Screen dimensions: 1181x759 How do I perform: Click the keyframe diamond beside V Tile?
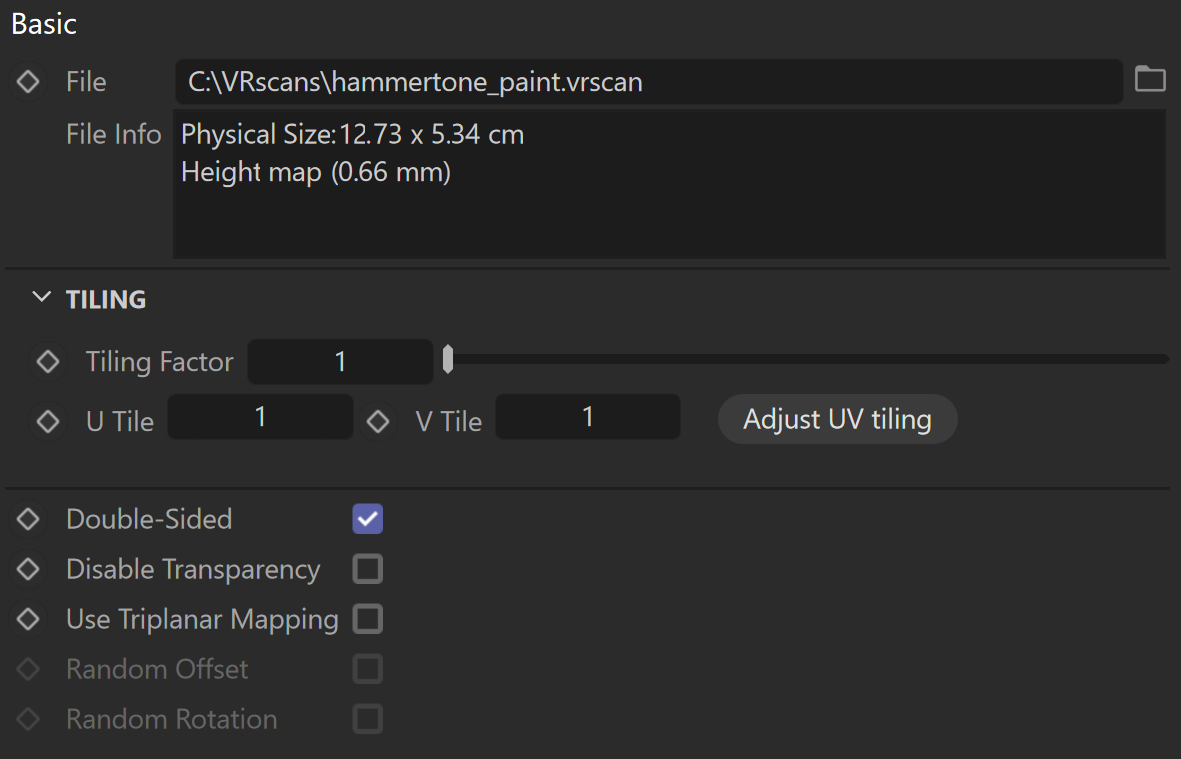point(377,421)
